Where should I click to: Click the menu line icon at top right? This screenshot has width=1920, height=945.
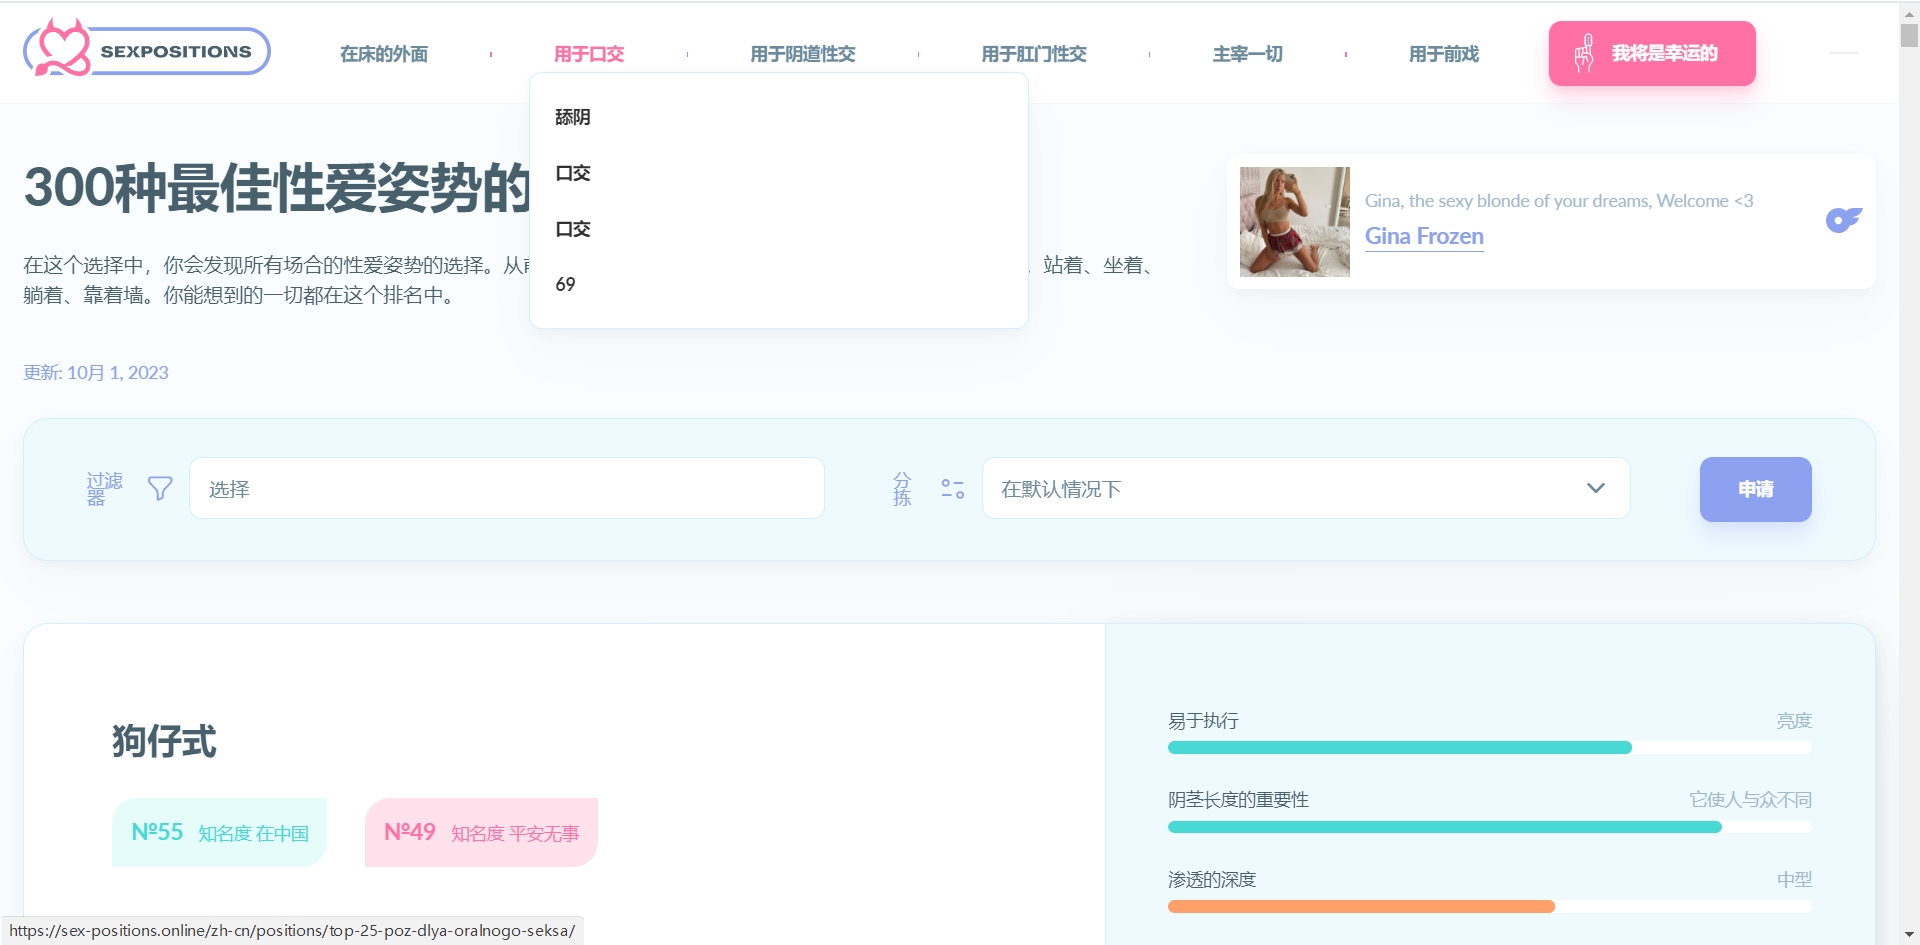point(1843,53)
